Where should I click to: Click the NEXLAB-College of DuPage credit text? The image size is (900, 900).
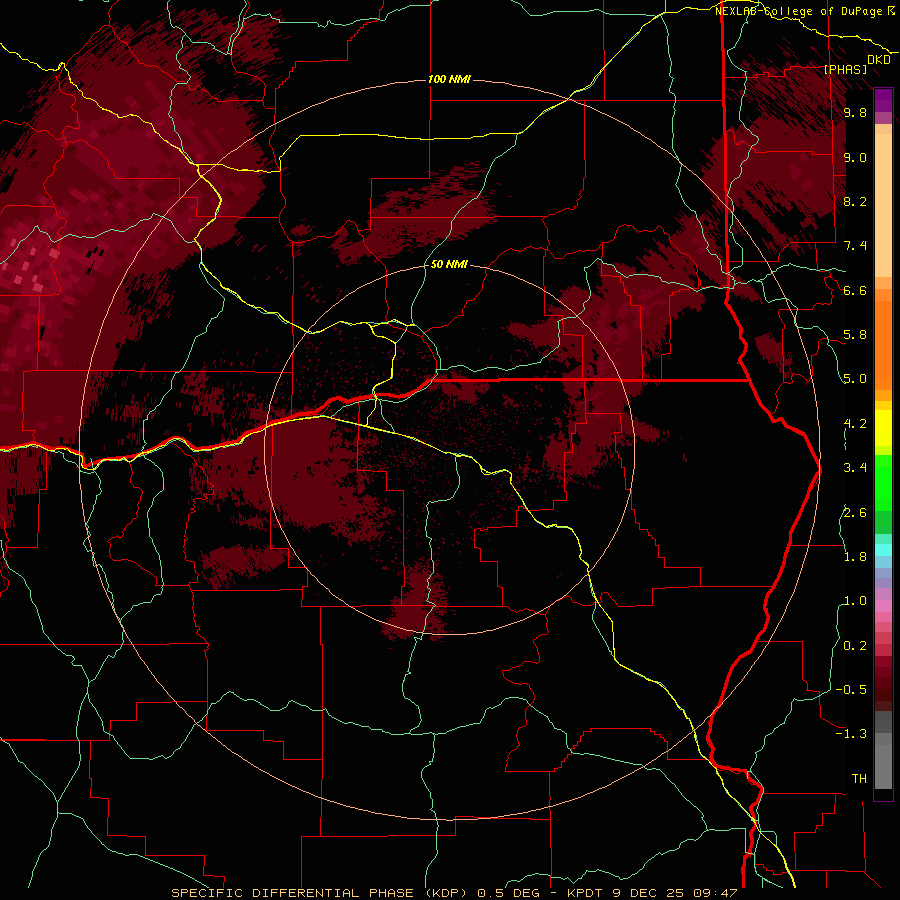coord(799,11)
